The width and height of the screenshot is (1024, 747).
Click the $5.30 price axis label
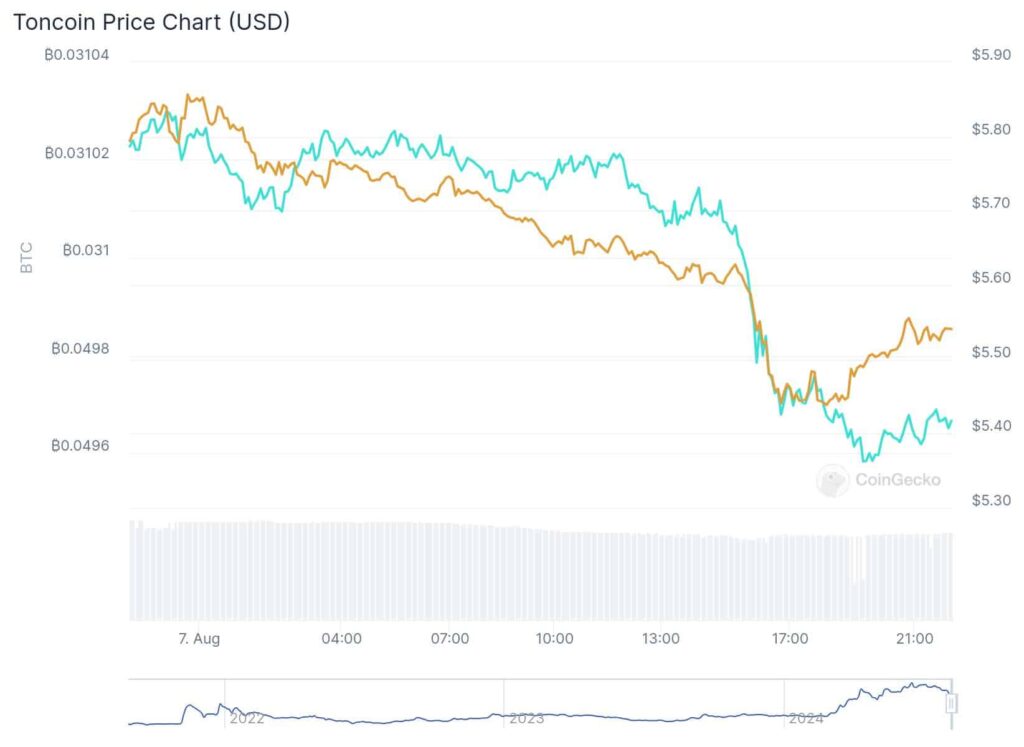pyautogui.click(x=991, y=500)
